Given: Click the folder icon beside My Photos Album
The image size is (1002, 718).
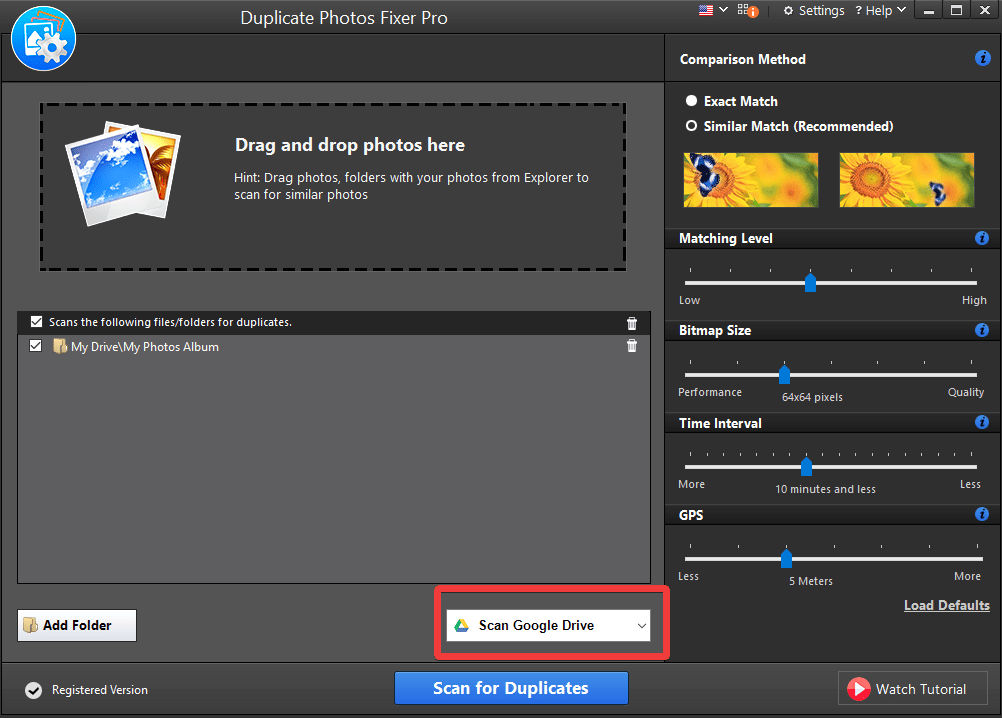Looking at the screenshot, I should (x=60, y=346).
